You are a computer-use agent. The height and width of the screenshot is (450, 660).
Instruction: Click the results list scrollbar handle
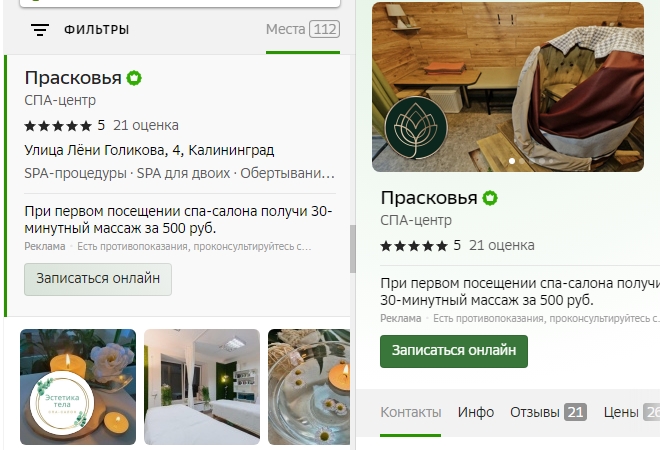coord(353,249)
